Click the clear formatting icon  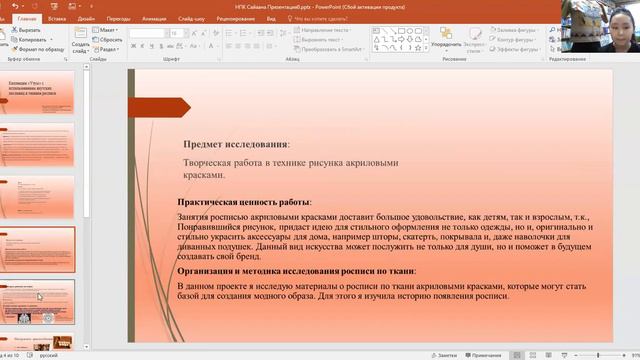[216, 33]
